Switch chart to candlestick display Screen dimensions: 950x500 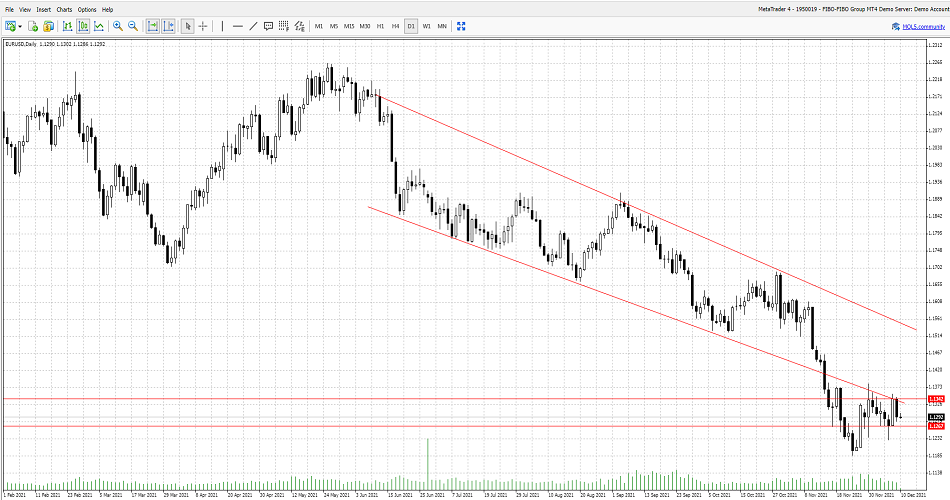click(x=83, y=26)
